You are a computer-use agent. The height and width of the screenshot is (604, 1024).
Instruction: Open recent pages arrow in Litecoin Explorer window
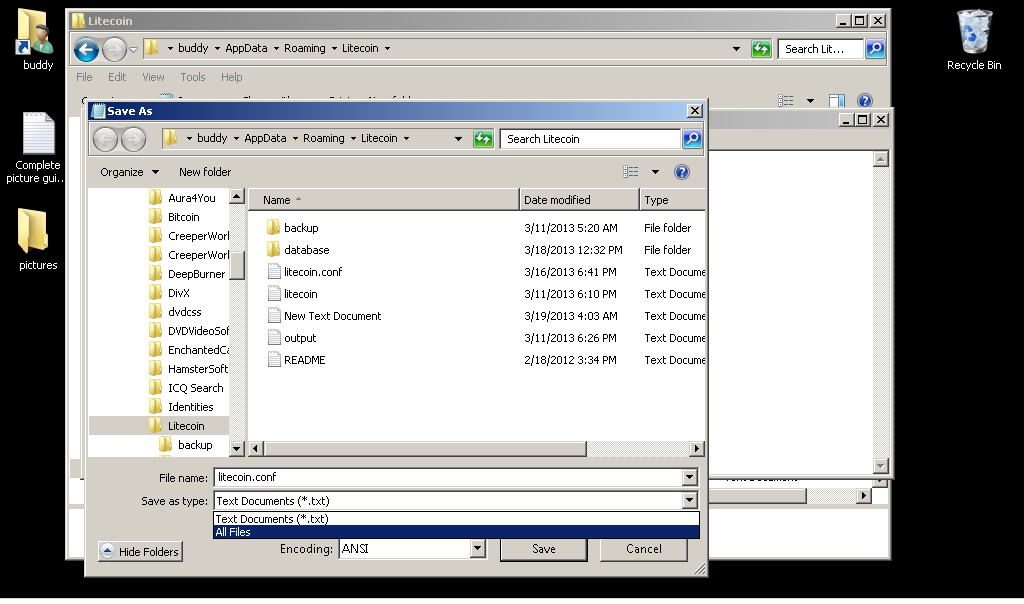133,50
